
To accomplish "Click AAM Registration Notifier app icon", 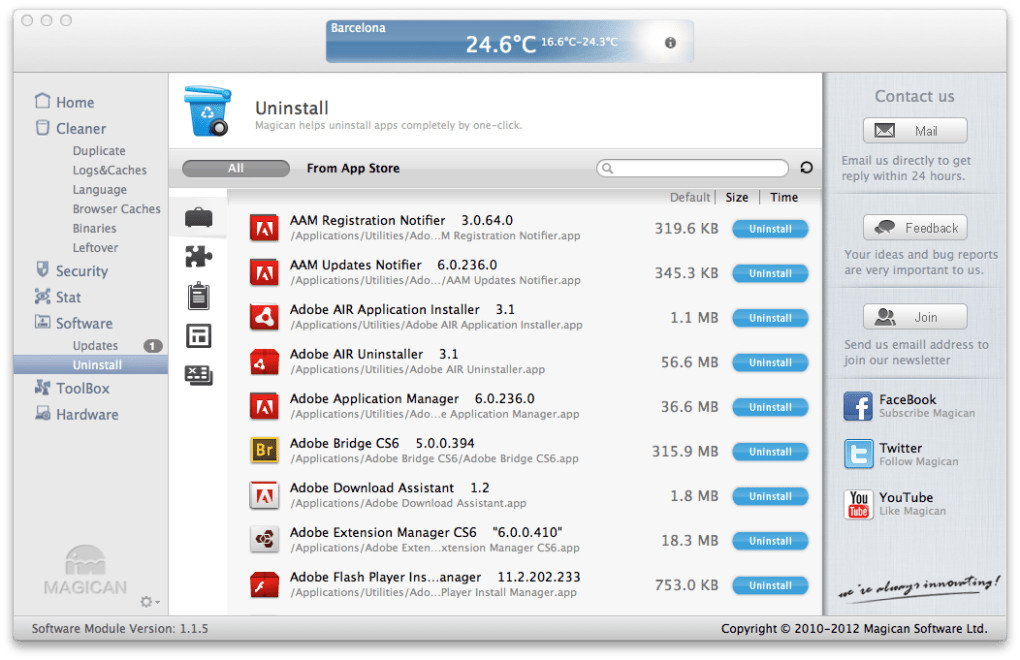I will pos(264,228).
